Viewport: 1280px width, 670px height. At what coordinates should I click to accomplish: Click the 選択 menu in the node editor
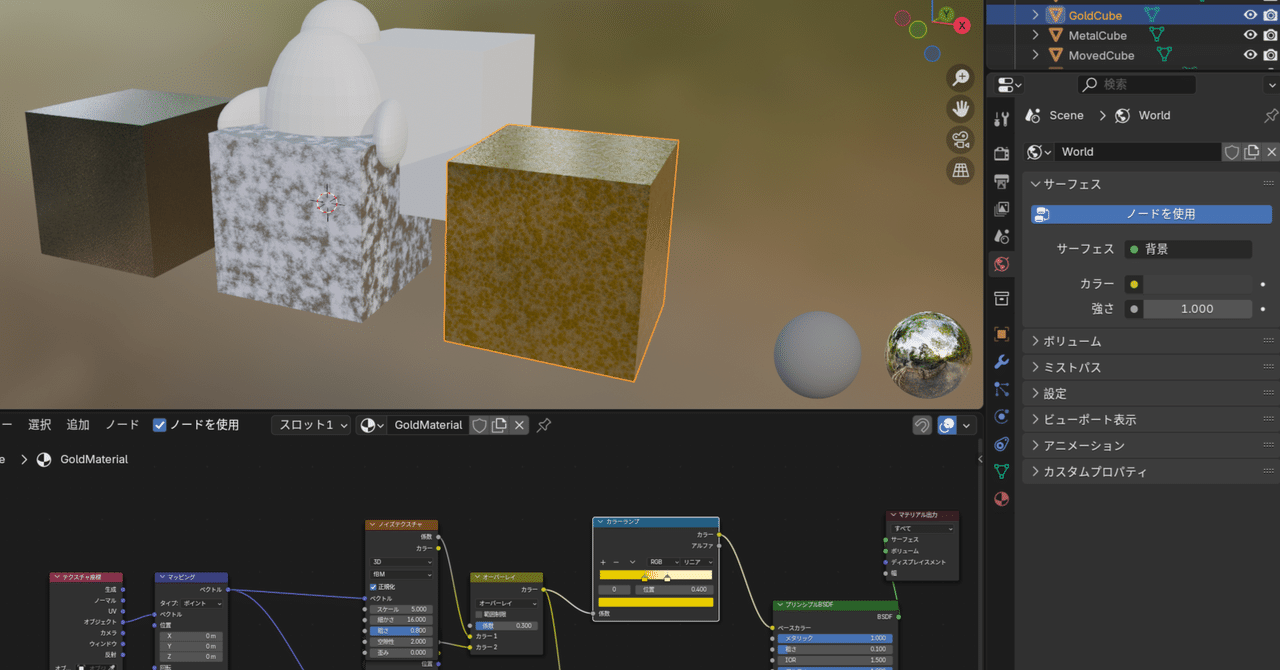click(x=39, y=424)
